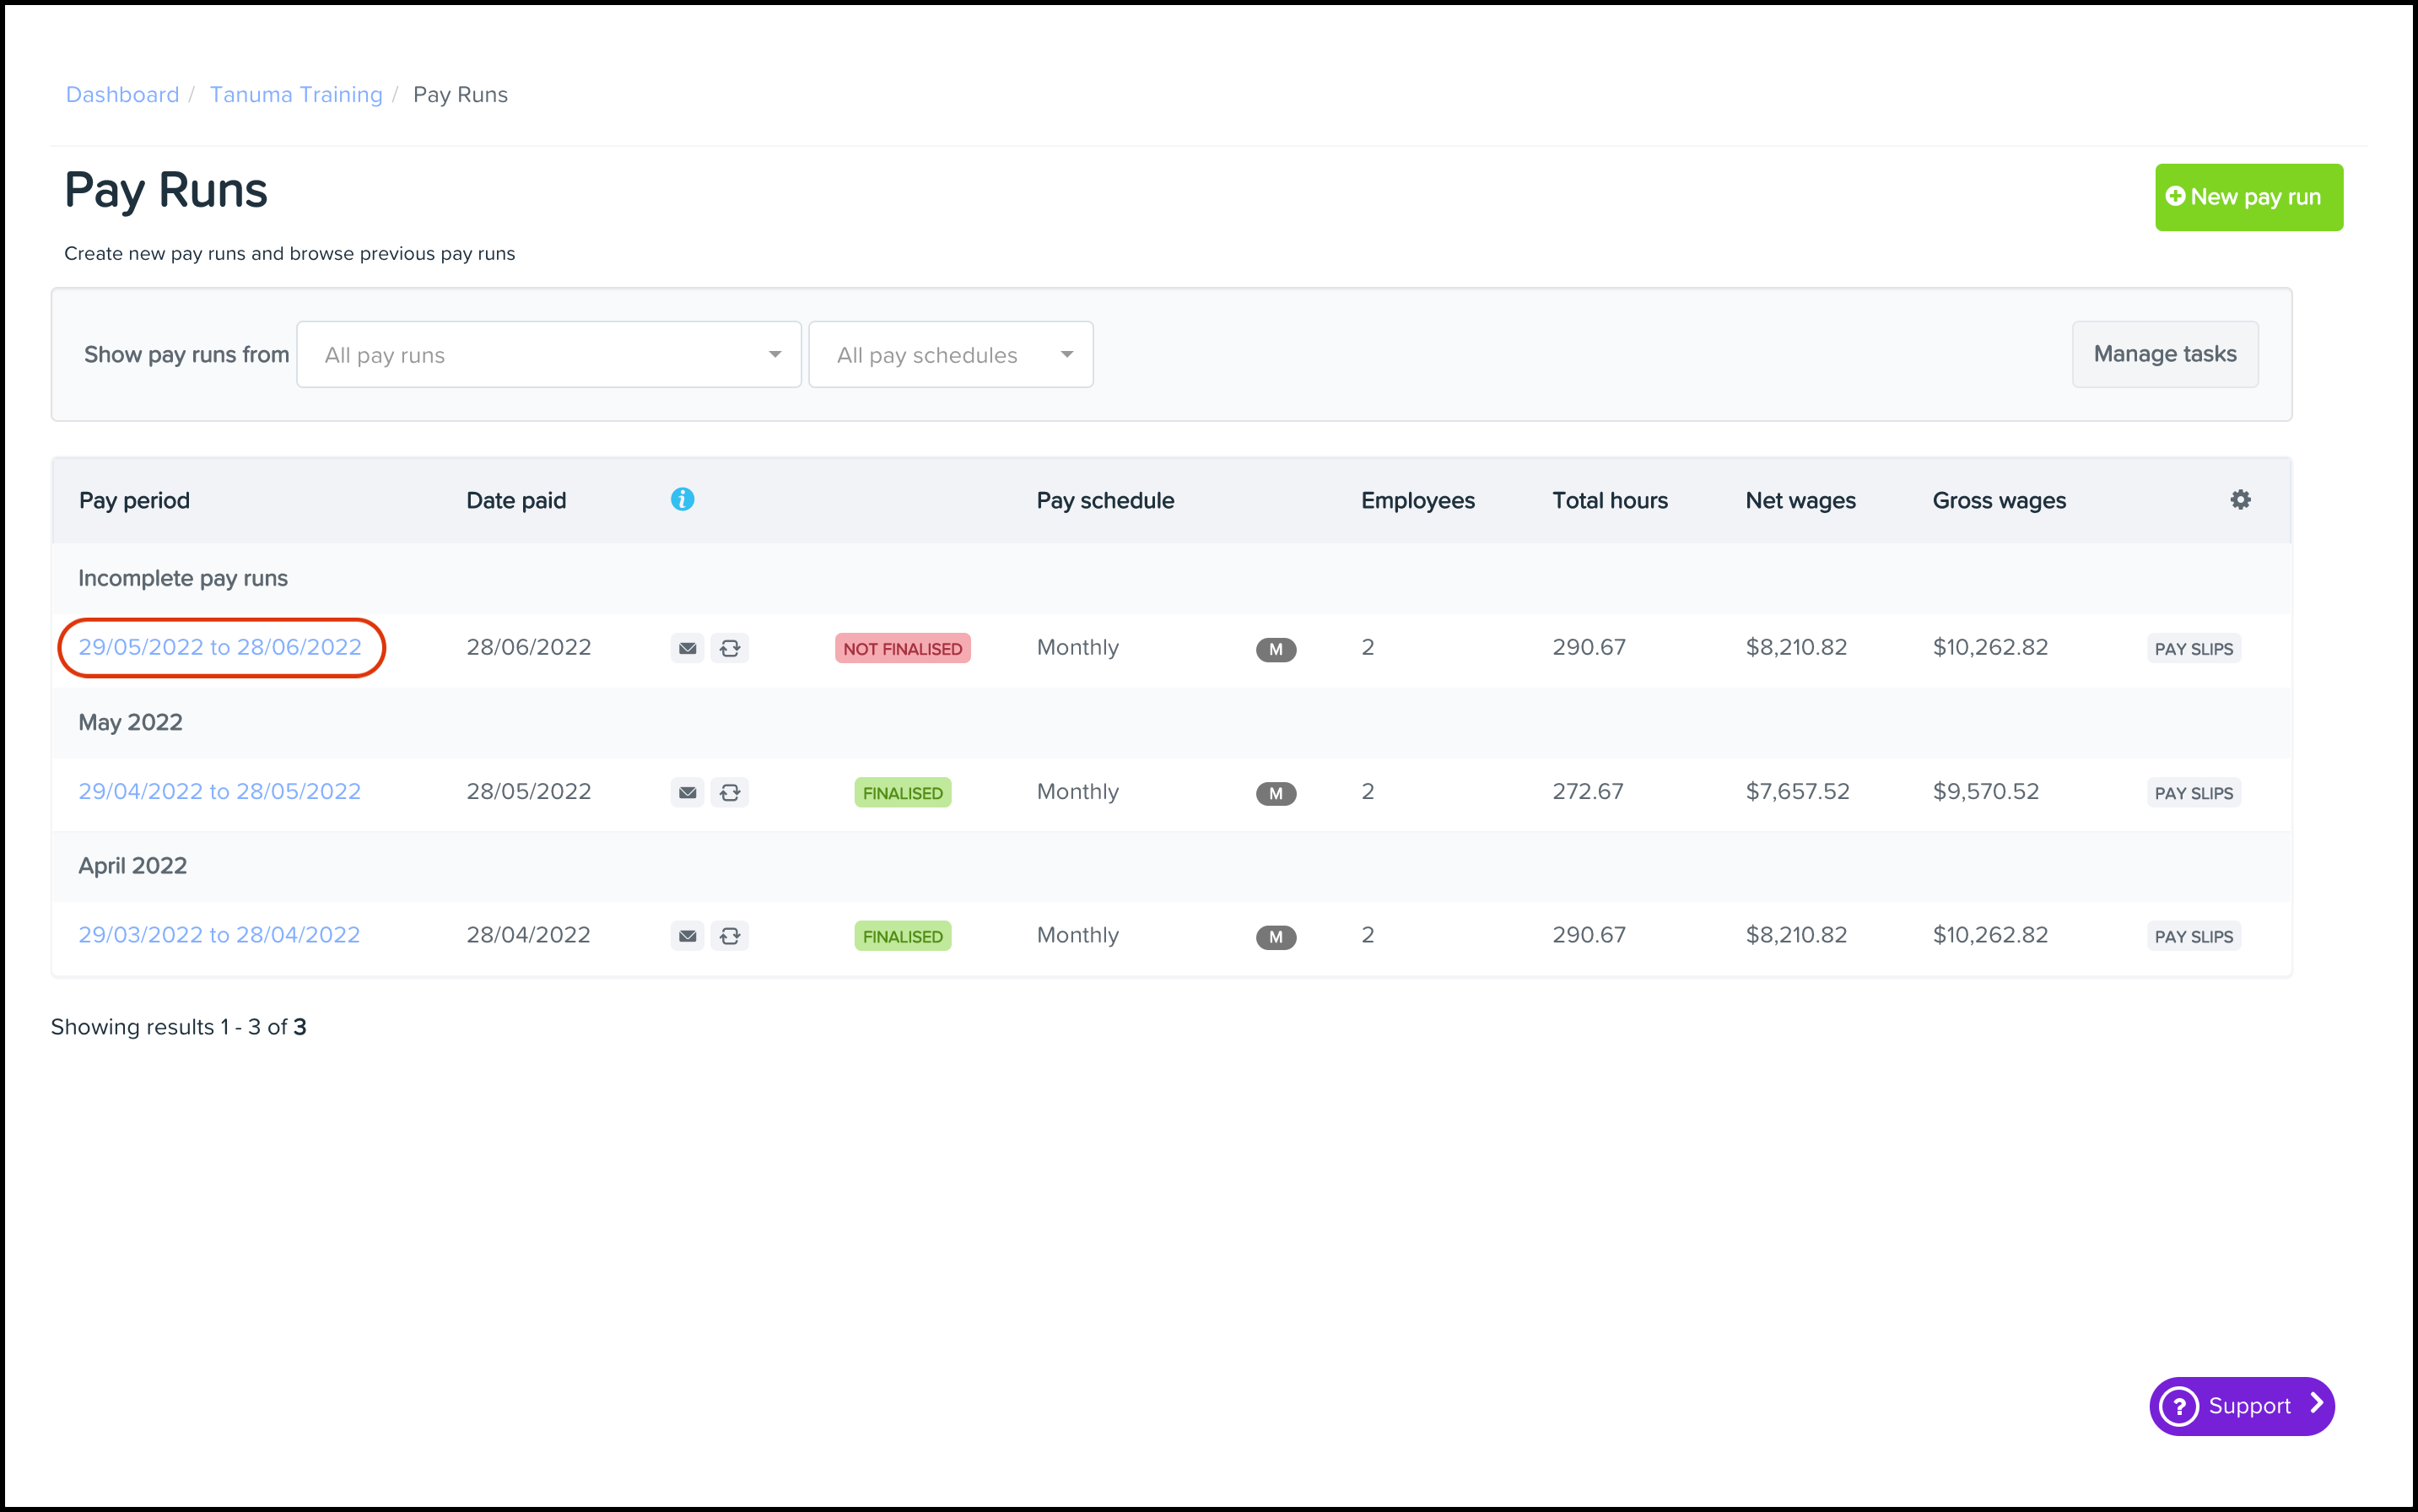The image size is (2418, 1512).
Task: Click the M badge on the June pay run
Action: (x=1276, y=650)
